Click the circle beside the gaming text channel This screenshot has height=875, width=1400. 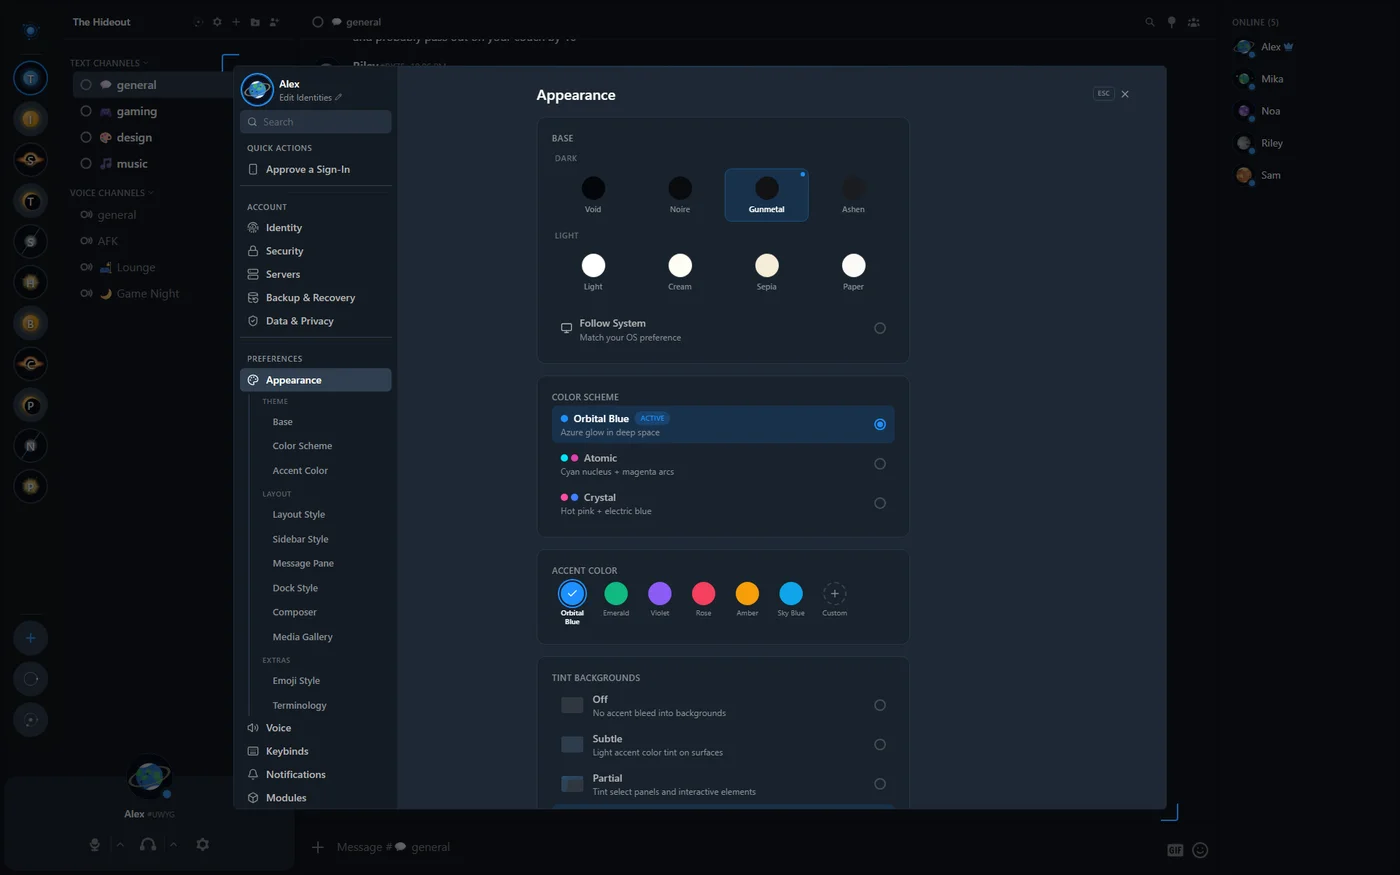tap(86, 111)
